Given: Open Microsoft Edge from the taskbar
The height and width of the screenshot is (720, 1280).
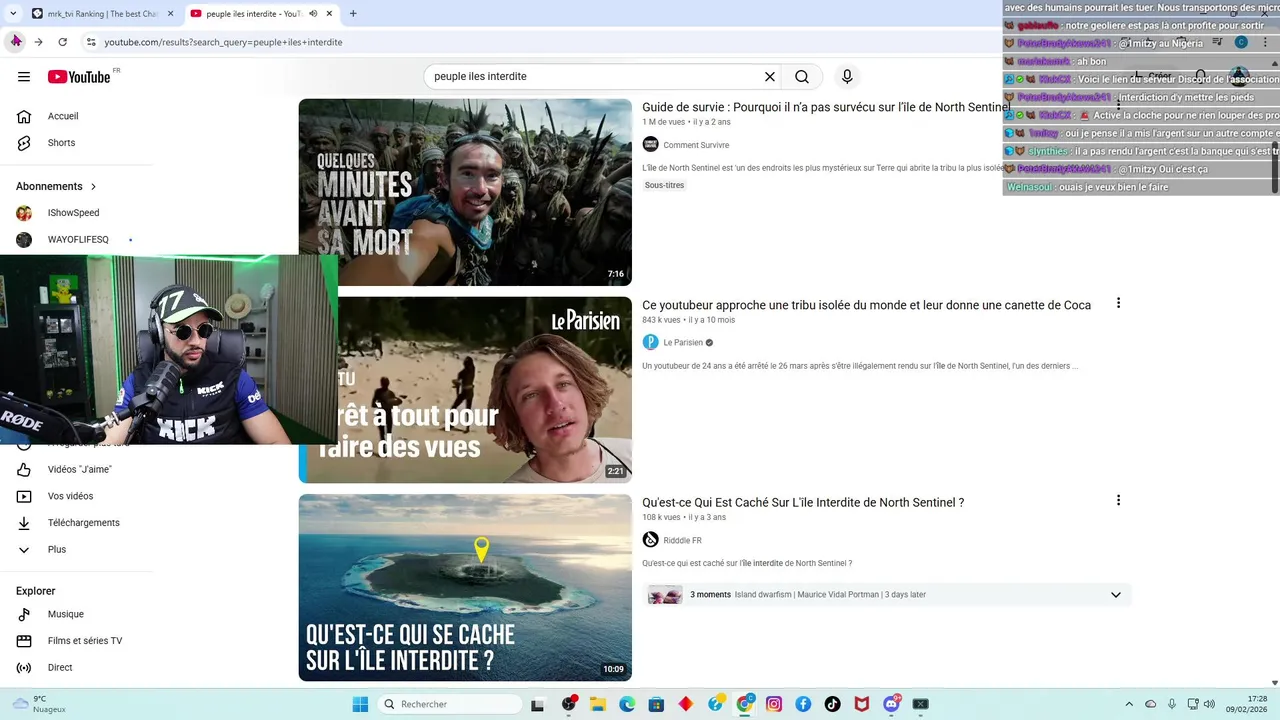Looking at the screenshot, I should (x=627, y=704).
